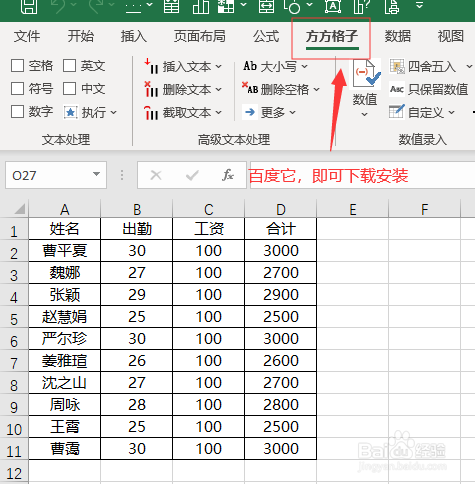
Task: Open the 页面布局 tab
Action: 199,36
